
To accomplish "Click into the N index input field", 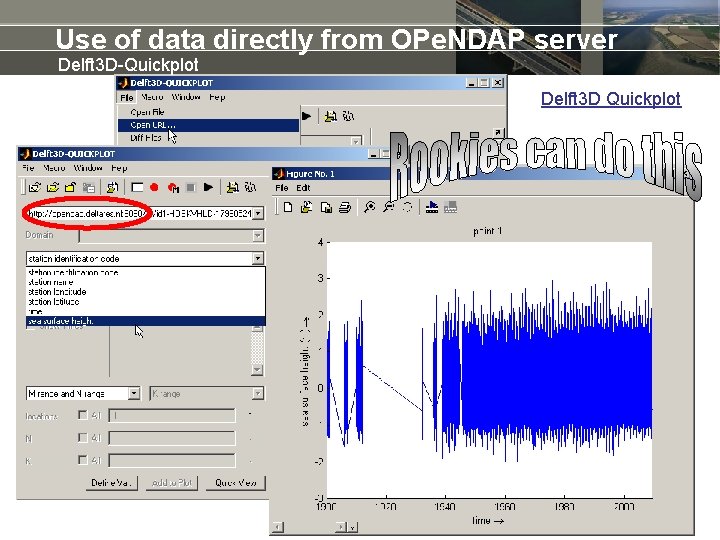I will [x=172, y=438].
